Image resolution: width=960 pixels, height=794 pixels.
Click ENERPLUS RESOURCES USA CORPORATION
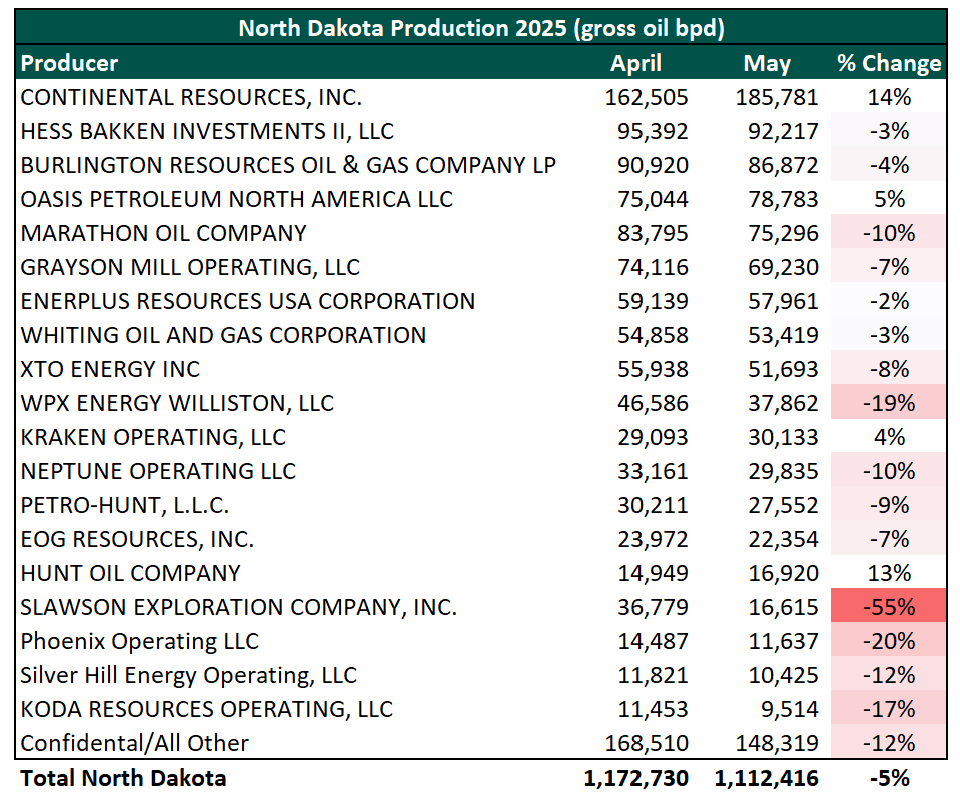coord(247,301)
